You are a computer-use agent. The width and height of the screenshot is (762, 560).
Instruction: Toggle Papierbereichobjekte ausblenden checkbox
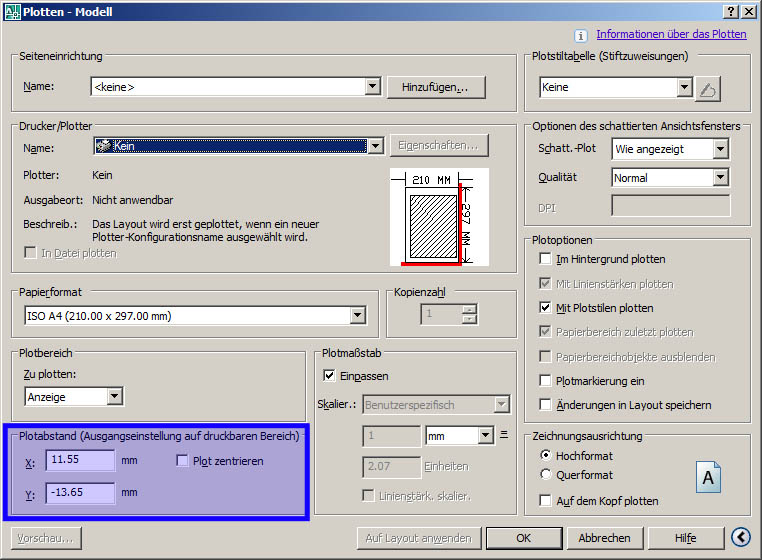(x=545, y=356)
